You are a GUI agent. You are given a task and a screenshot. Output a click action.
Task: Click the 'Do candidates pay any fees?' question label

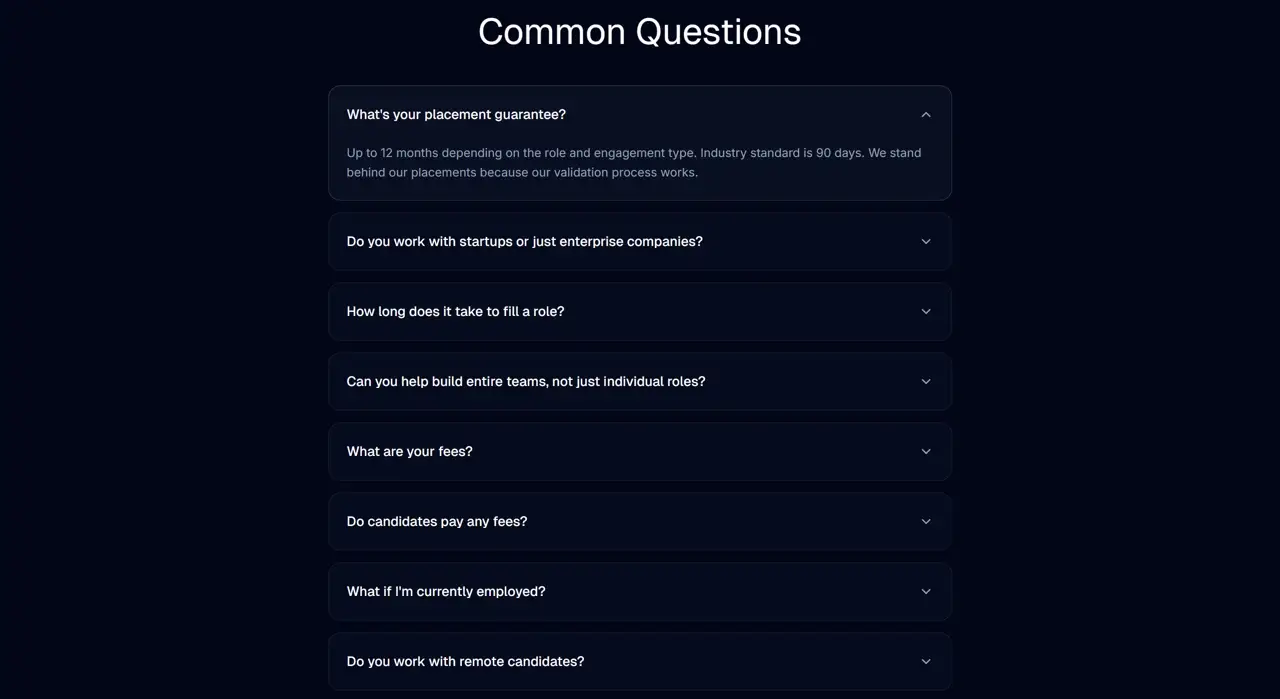click(436, 521)
